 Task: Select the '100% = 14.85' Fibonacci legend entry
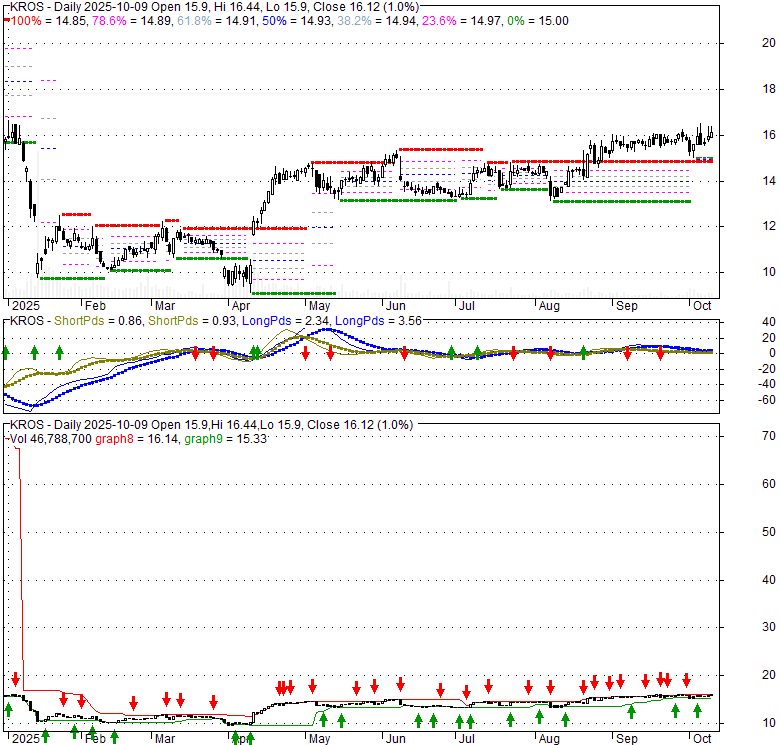[x=49, y=21]
